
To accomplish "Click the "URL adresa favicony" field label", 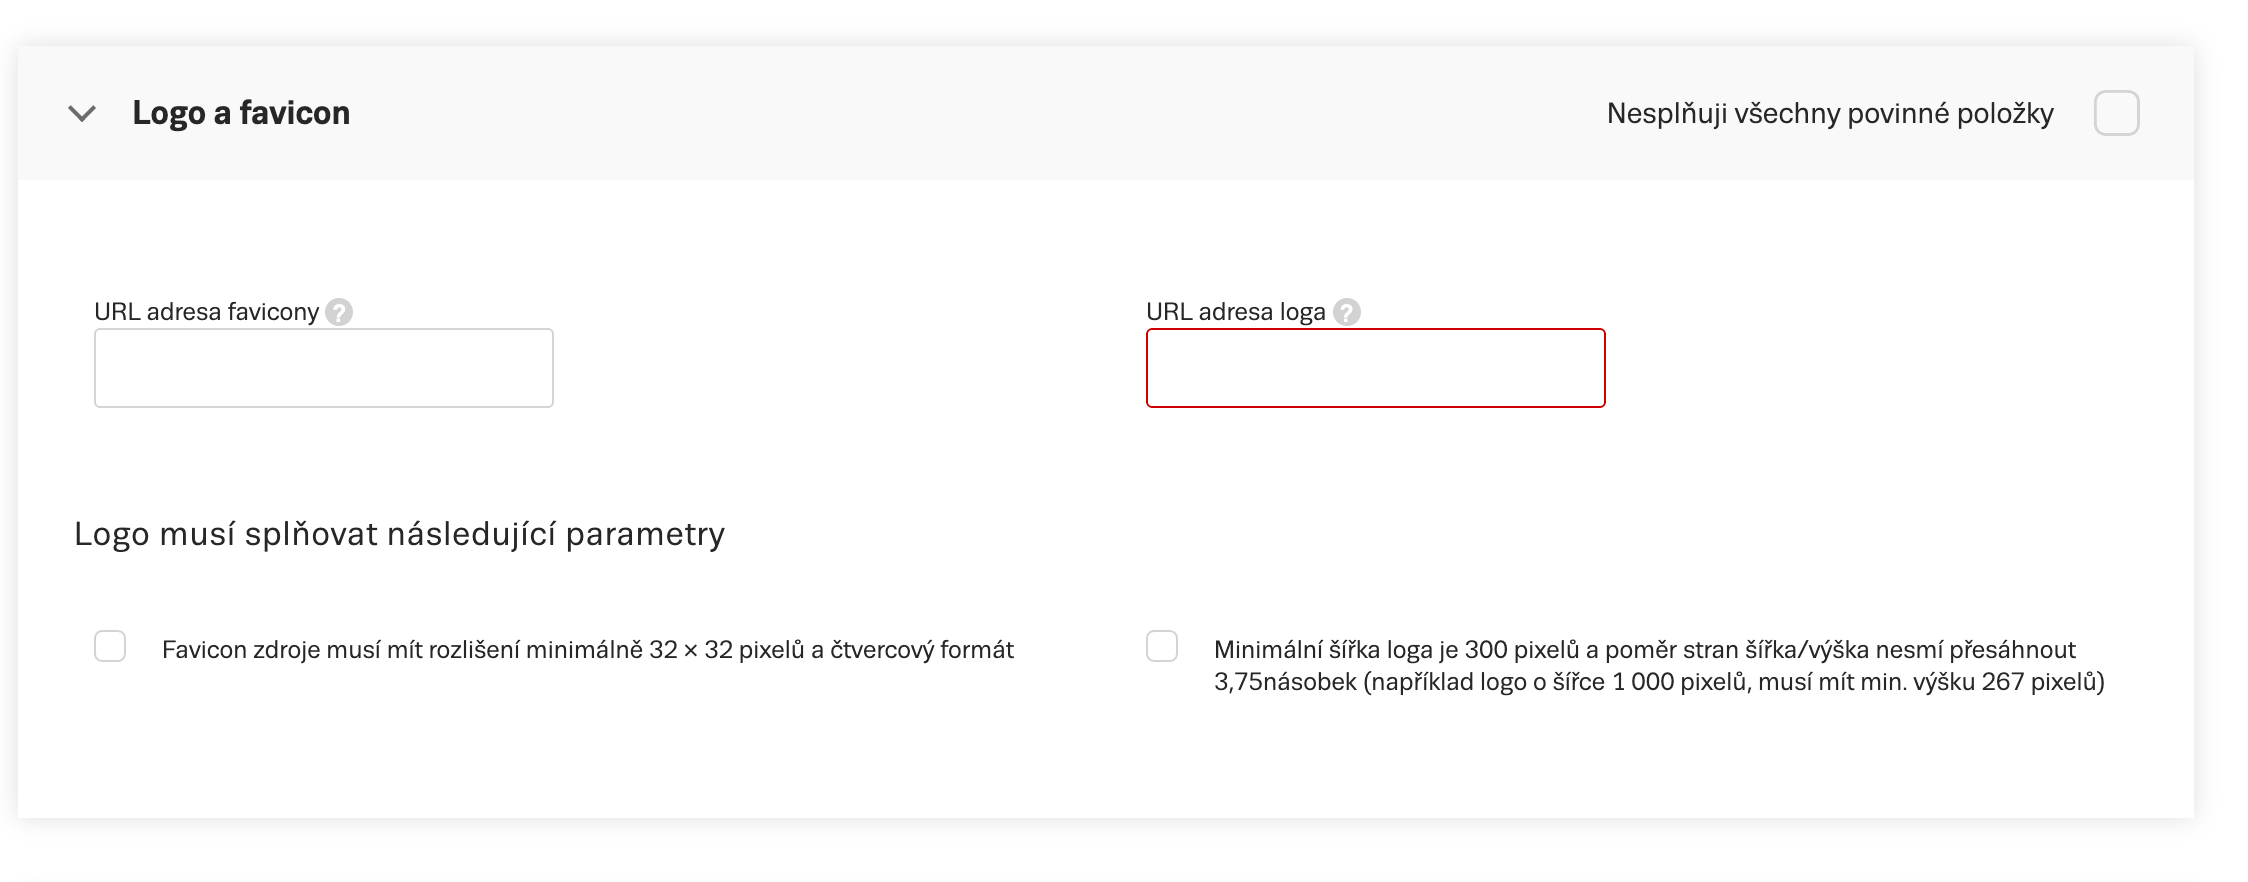I will pyautogui.click(x=206, y=312).
